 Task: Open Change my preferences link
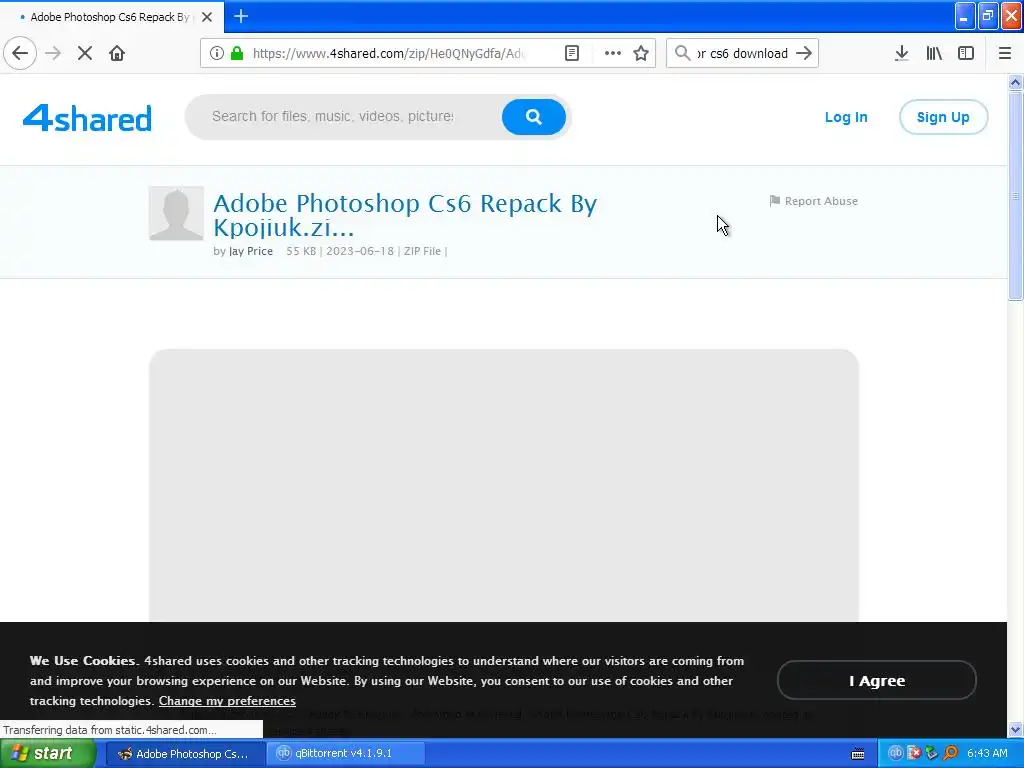[x=227, y=701]
